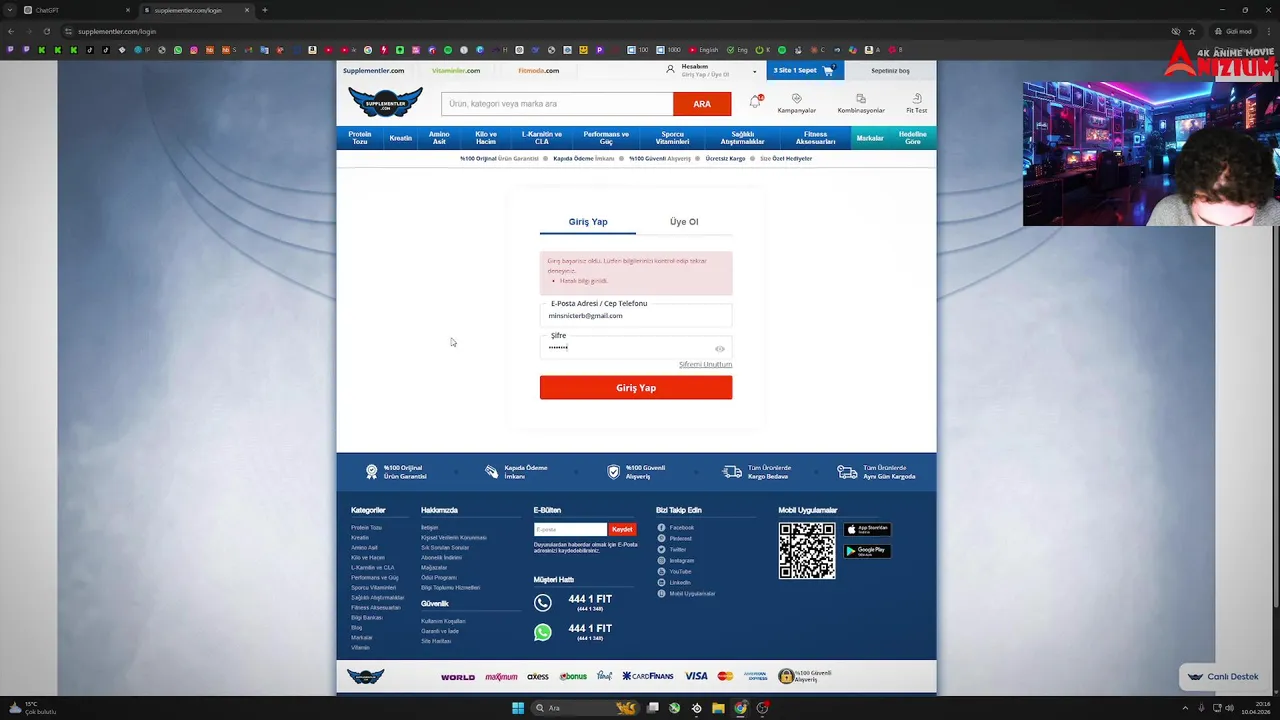Open Fitness Aksesuarları menu
Image resolution: width=1280 pixels, height=720 pixels.
(x=815, y=138)
